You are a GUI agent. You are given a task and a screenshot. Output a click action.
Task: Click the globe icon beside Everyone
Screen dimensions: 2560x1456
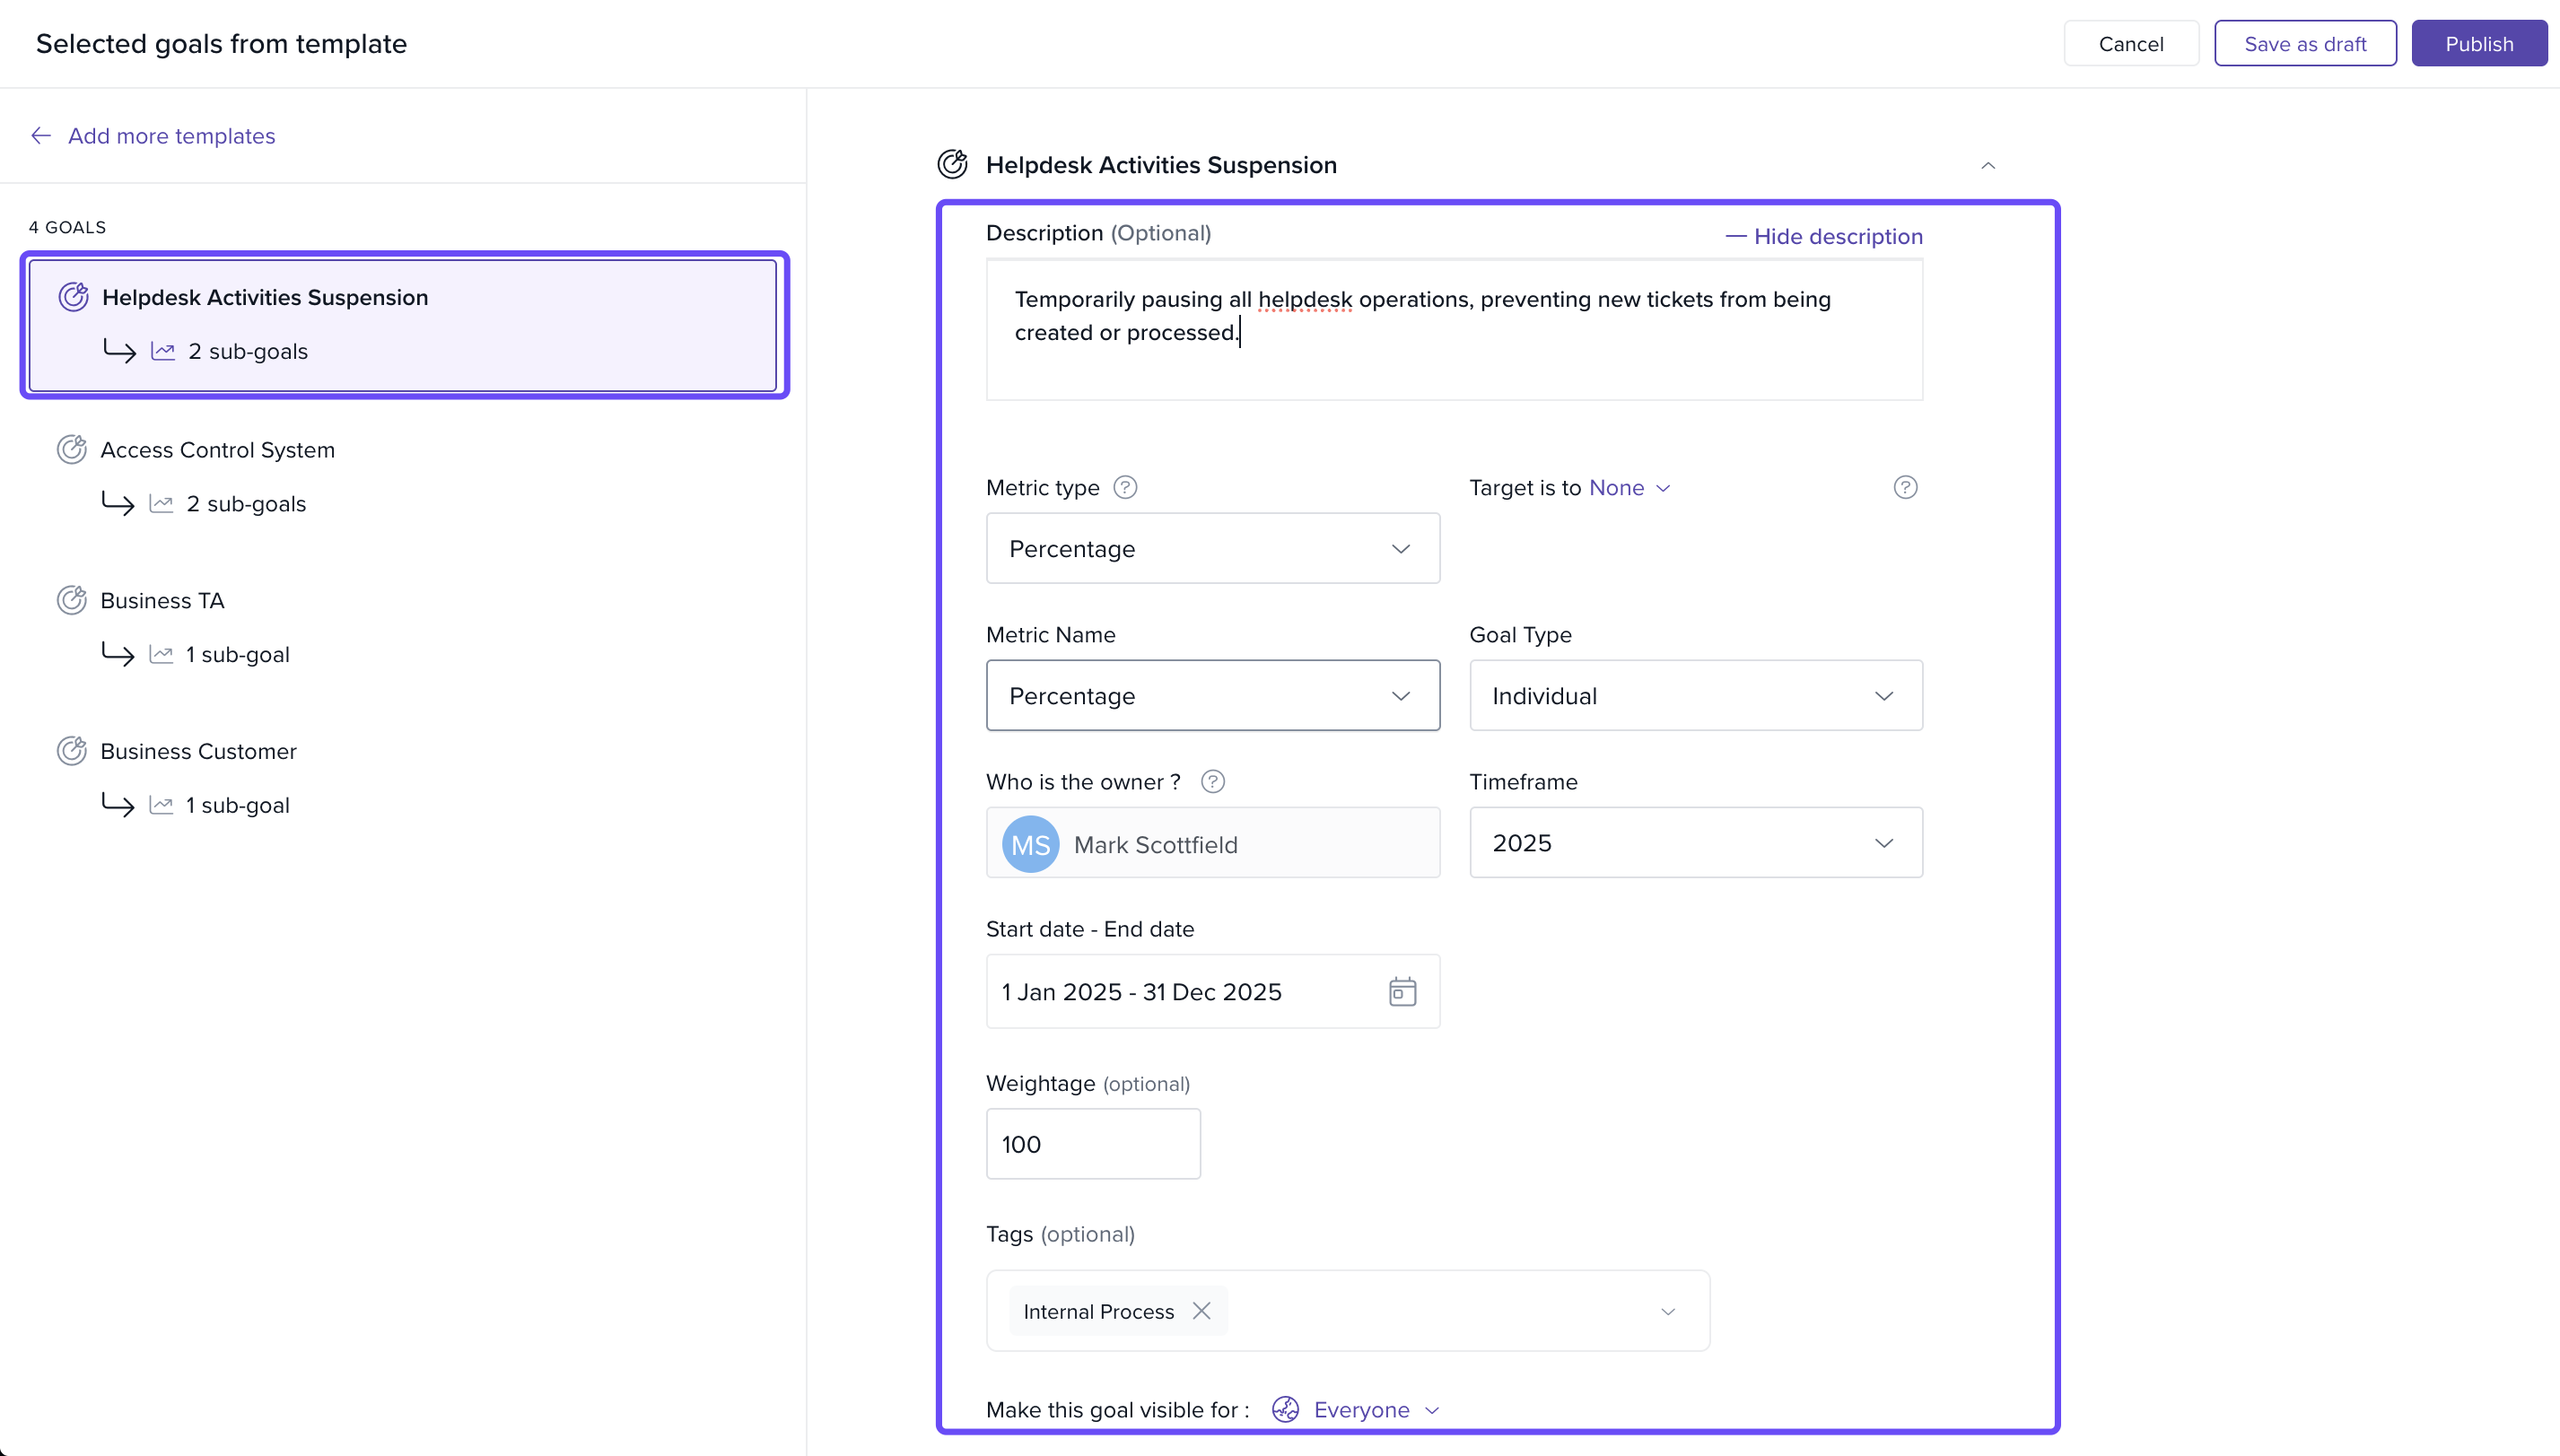click(1285, 1409)
